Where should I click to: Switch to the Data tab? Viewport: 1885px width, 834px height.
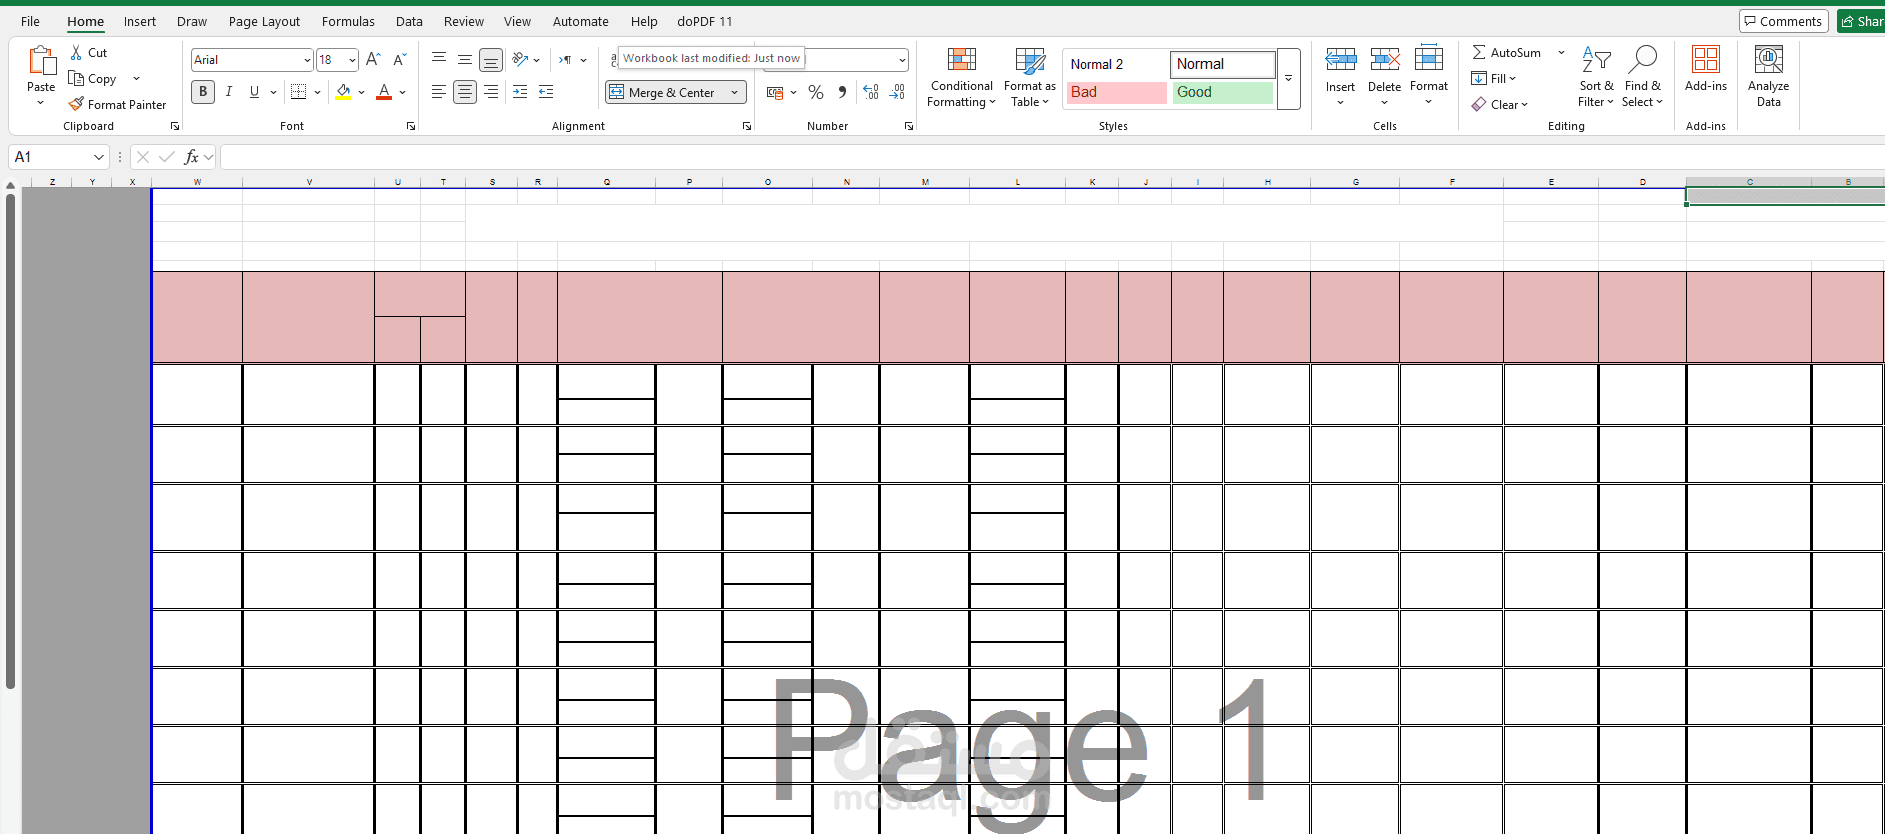coord(409,21)
